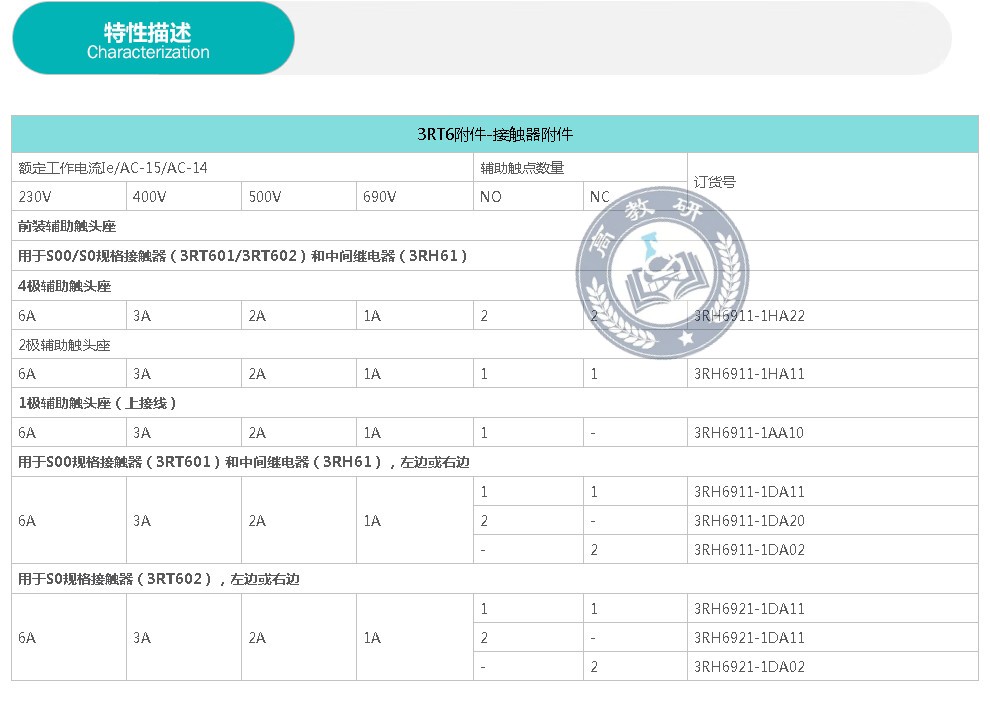The image size is (990, 719).
Task: Select the 500V column header
Action: point(299,197)
